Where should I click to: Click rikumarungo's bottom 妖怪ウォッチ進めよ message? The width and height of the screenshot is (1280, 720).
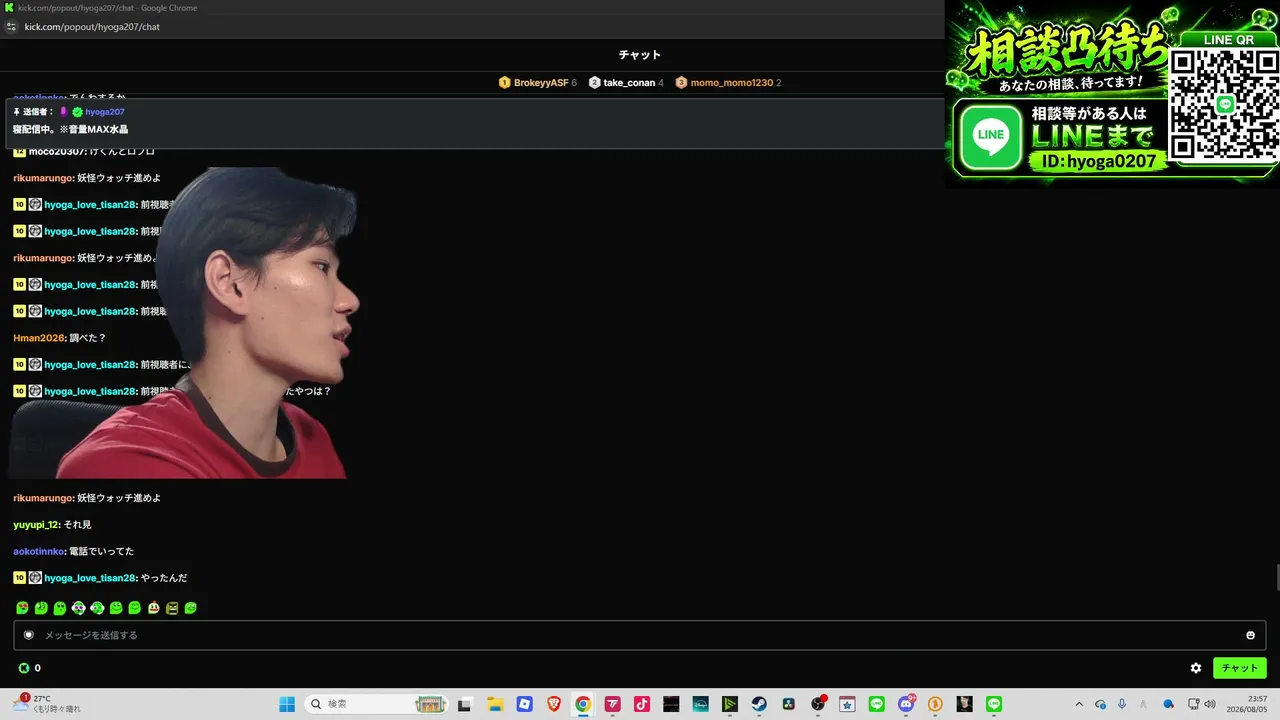[119, 498]
